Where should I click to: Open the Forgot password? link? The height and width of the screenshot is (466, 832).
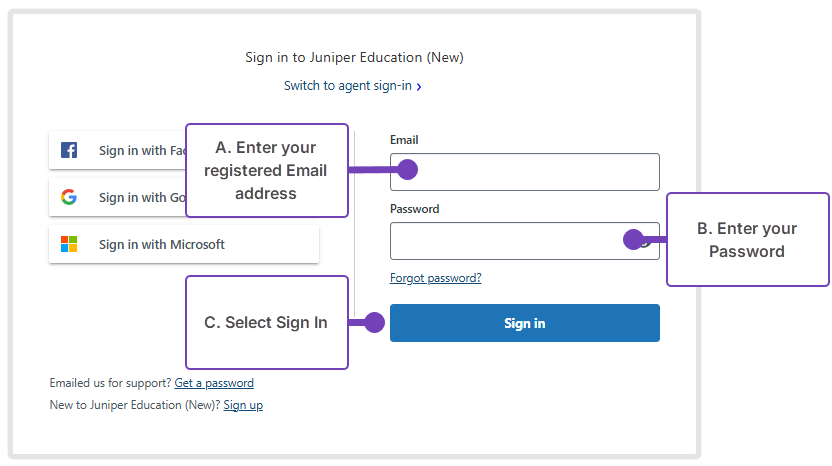(436, 278)
